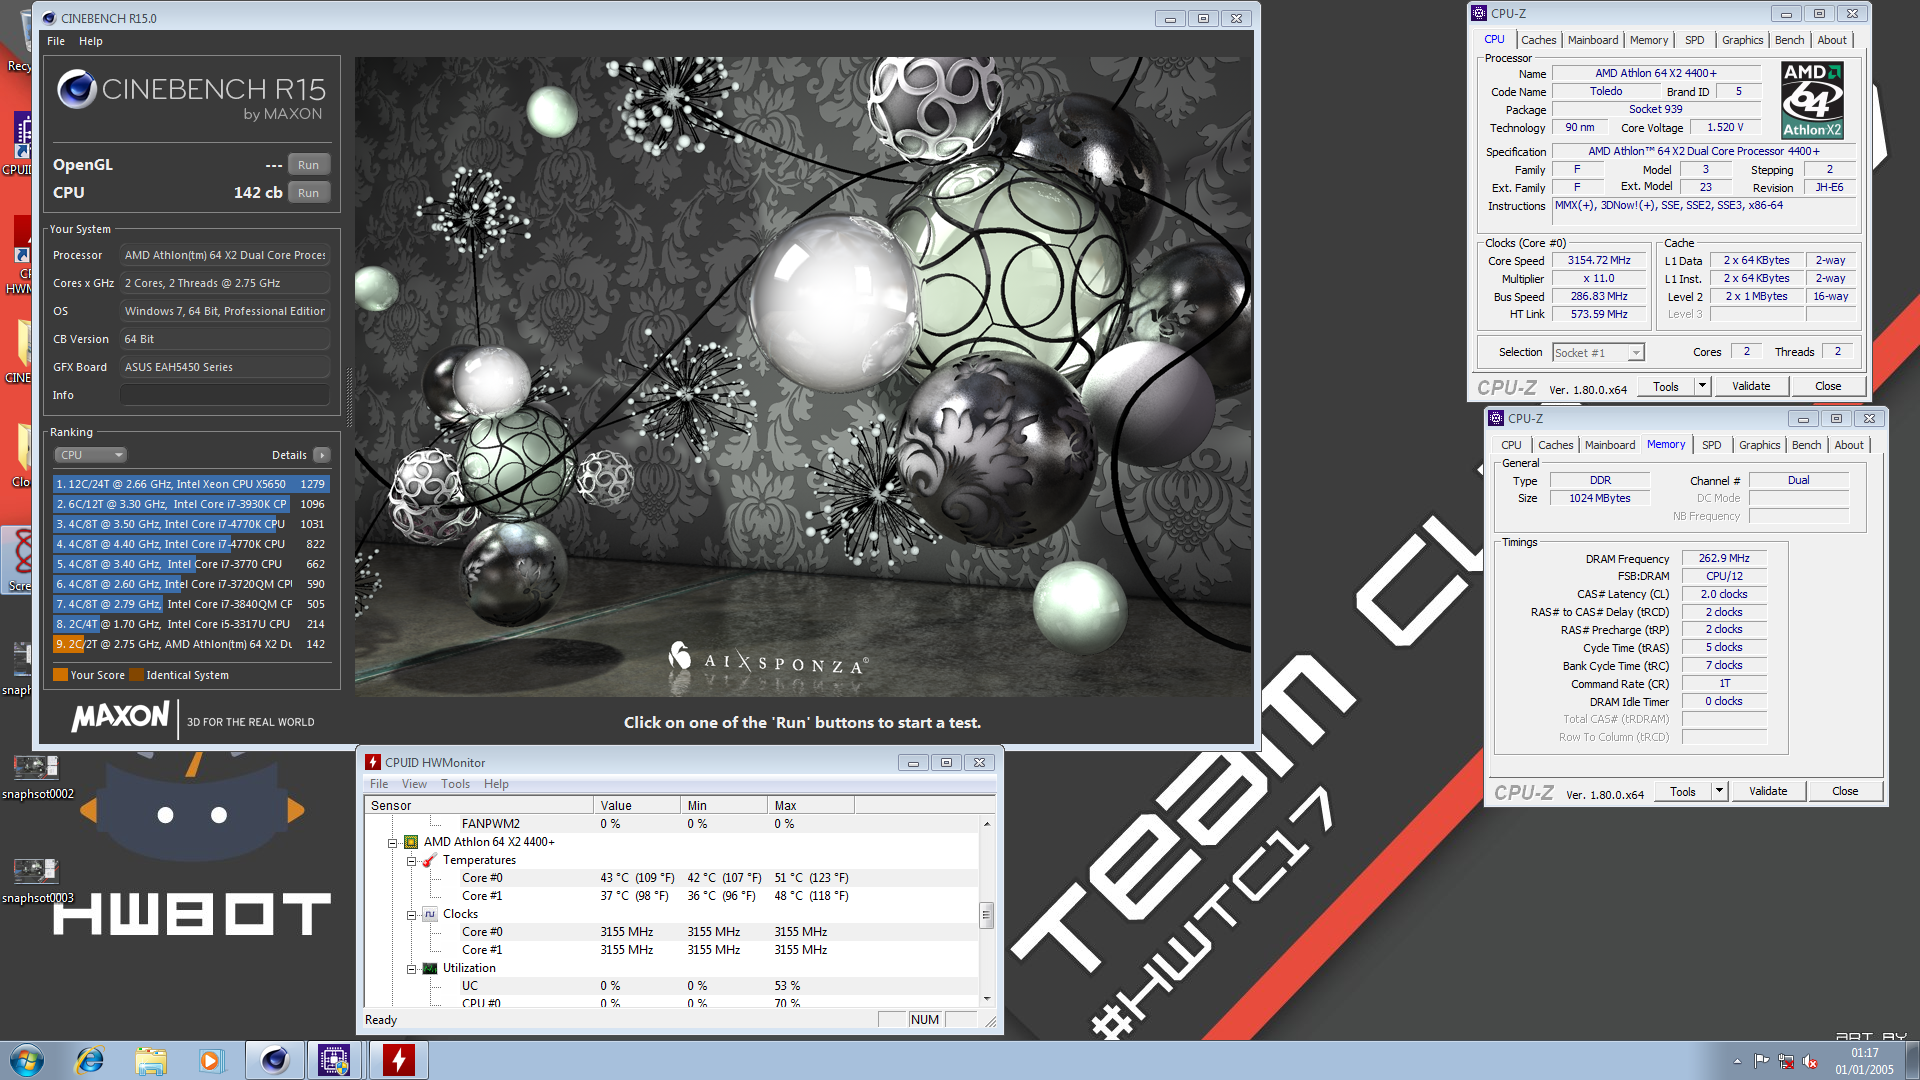Open HWMonitor View menu

(x=414, y=784)
